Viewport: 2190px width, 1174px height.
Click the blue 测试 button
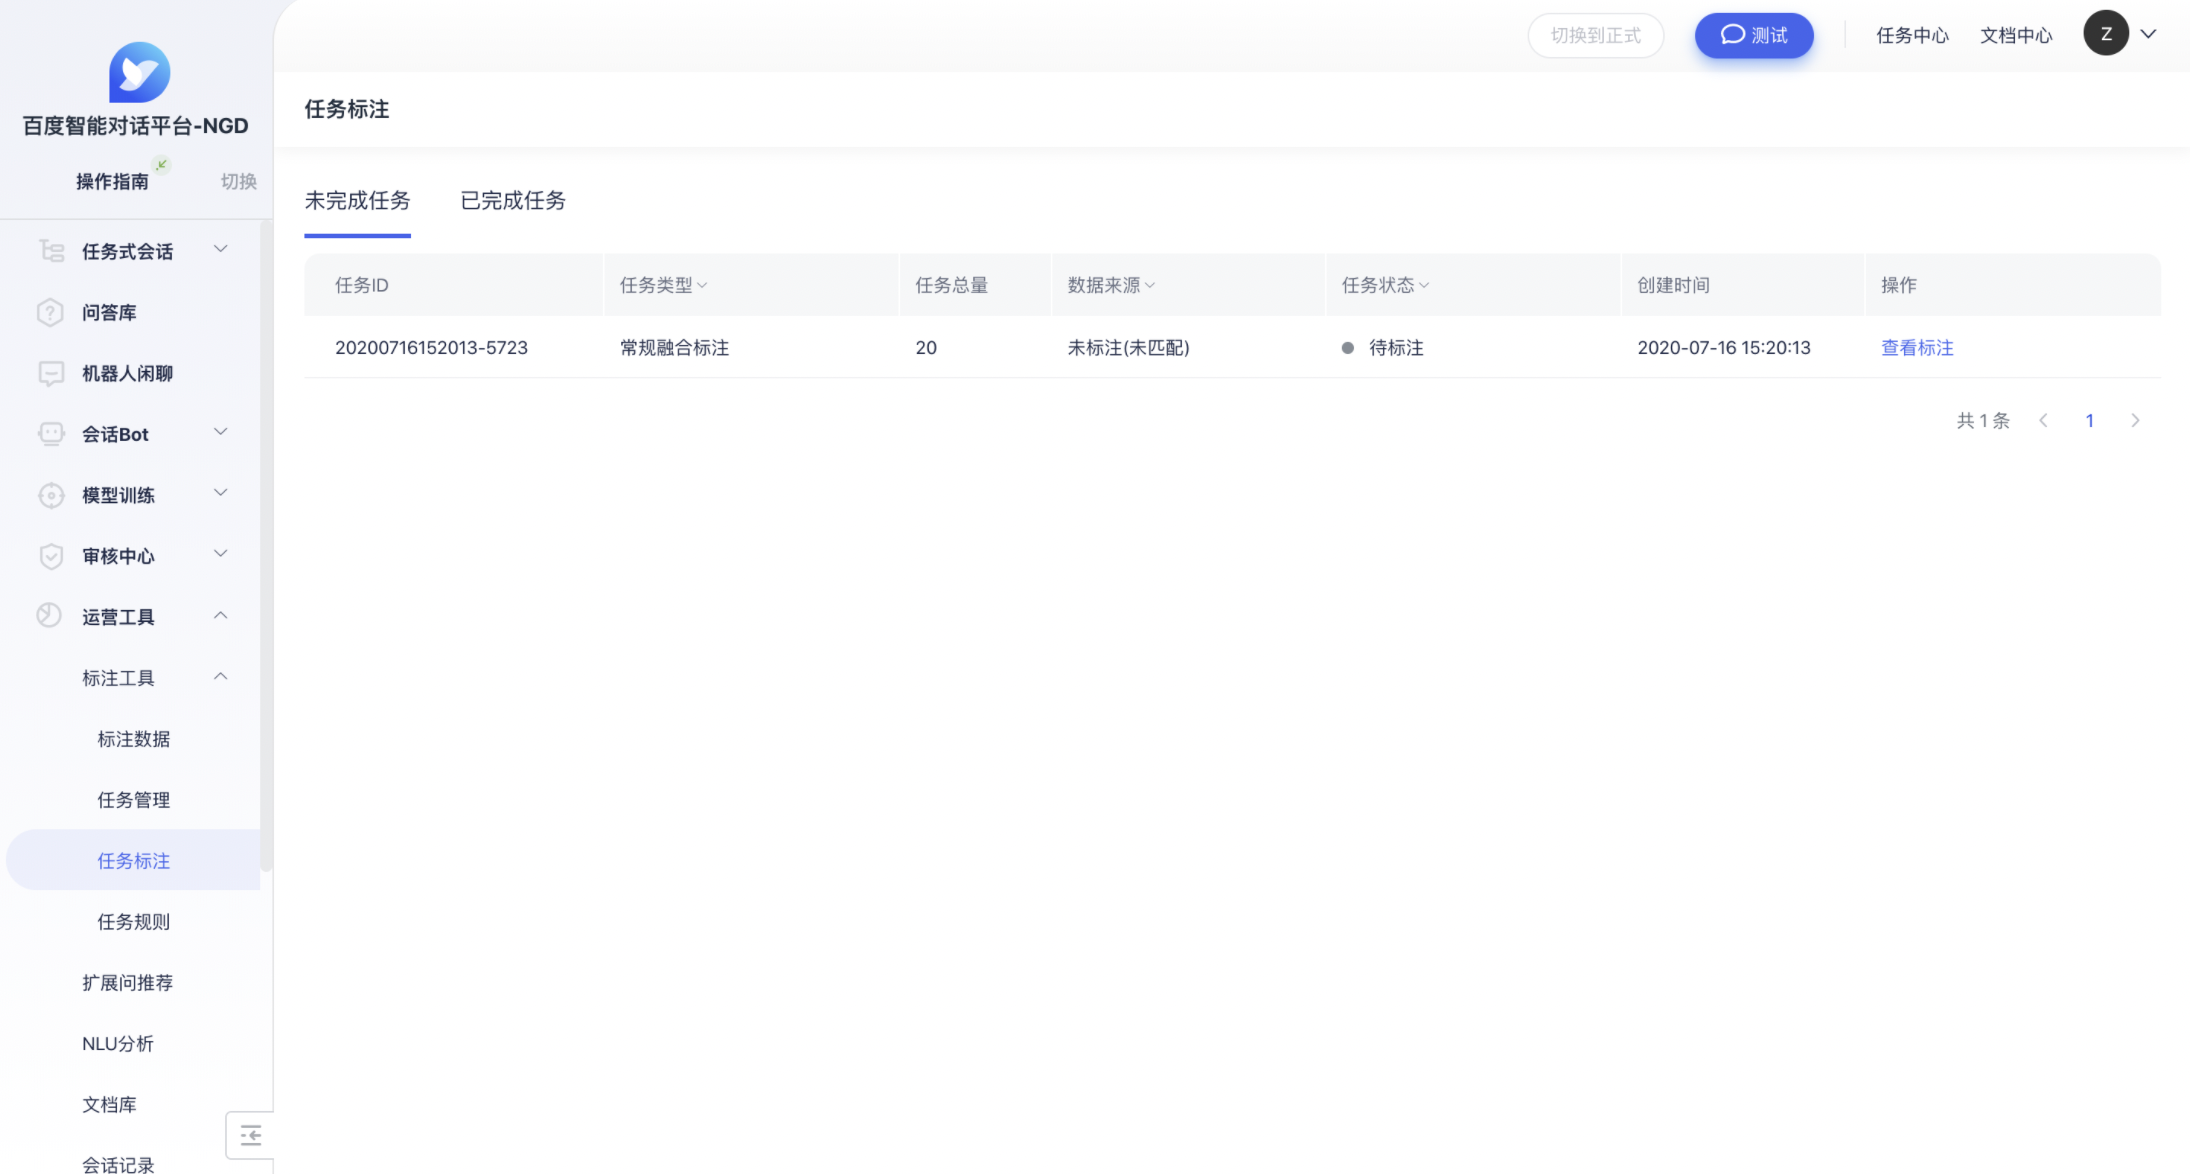click(1754, 35)
